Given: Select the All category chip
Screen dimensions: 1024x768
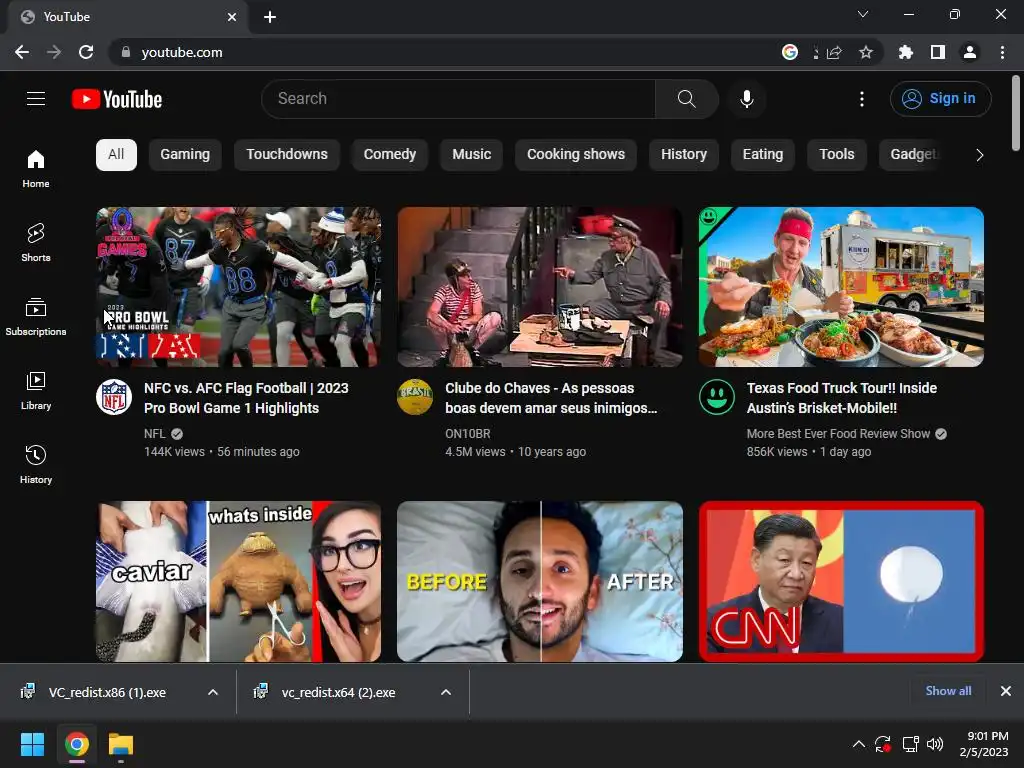Looking at the screenshot, I should [x=116, y=155].
